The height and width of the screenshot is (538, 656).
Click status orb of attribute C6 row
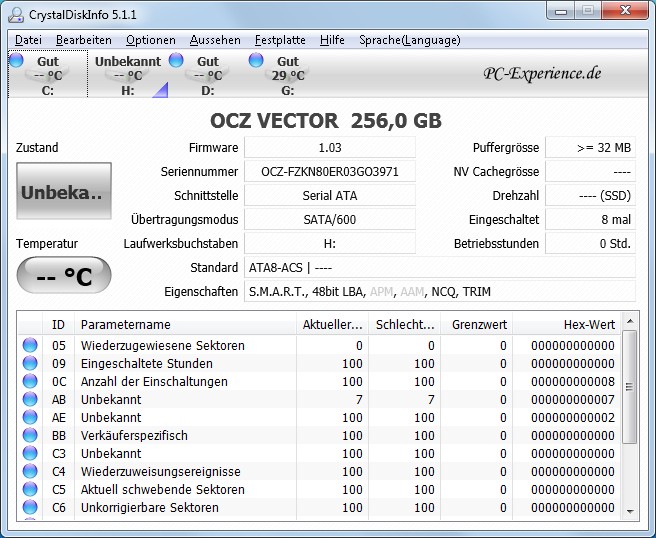coord(30,507)
